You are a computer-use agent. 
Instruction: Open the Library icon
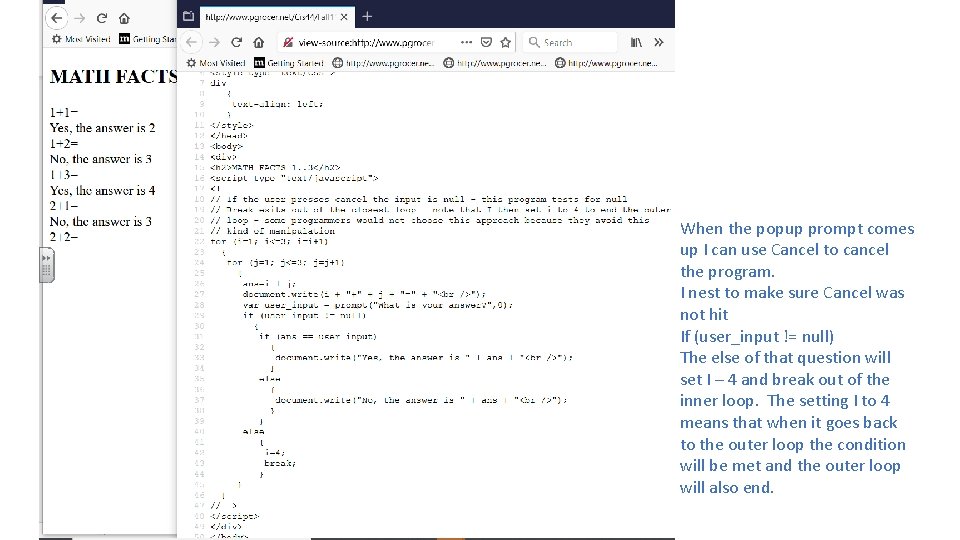coord(636,42)
